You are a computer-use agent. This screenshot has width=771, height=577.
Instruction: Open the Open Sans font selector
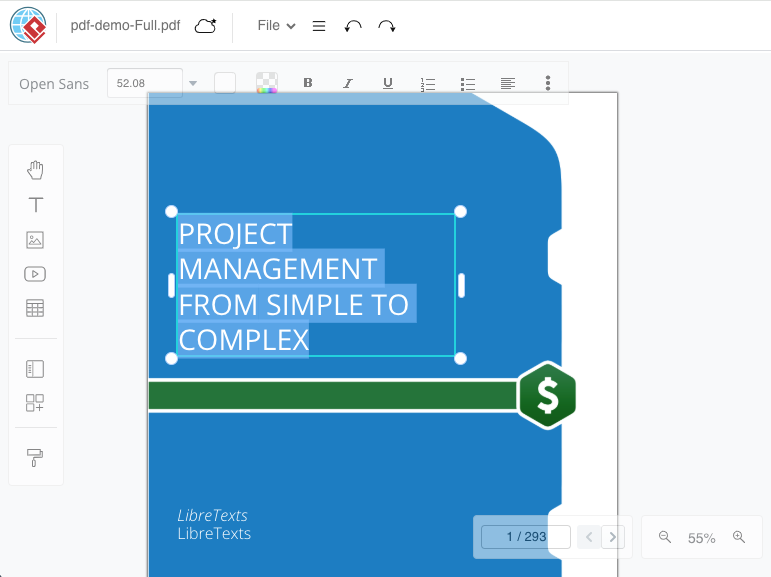click(x=54, y=84)
